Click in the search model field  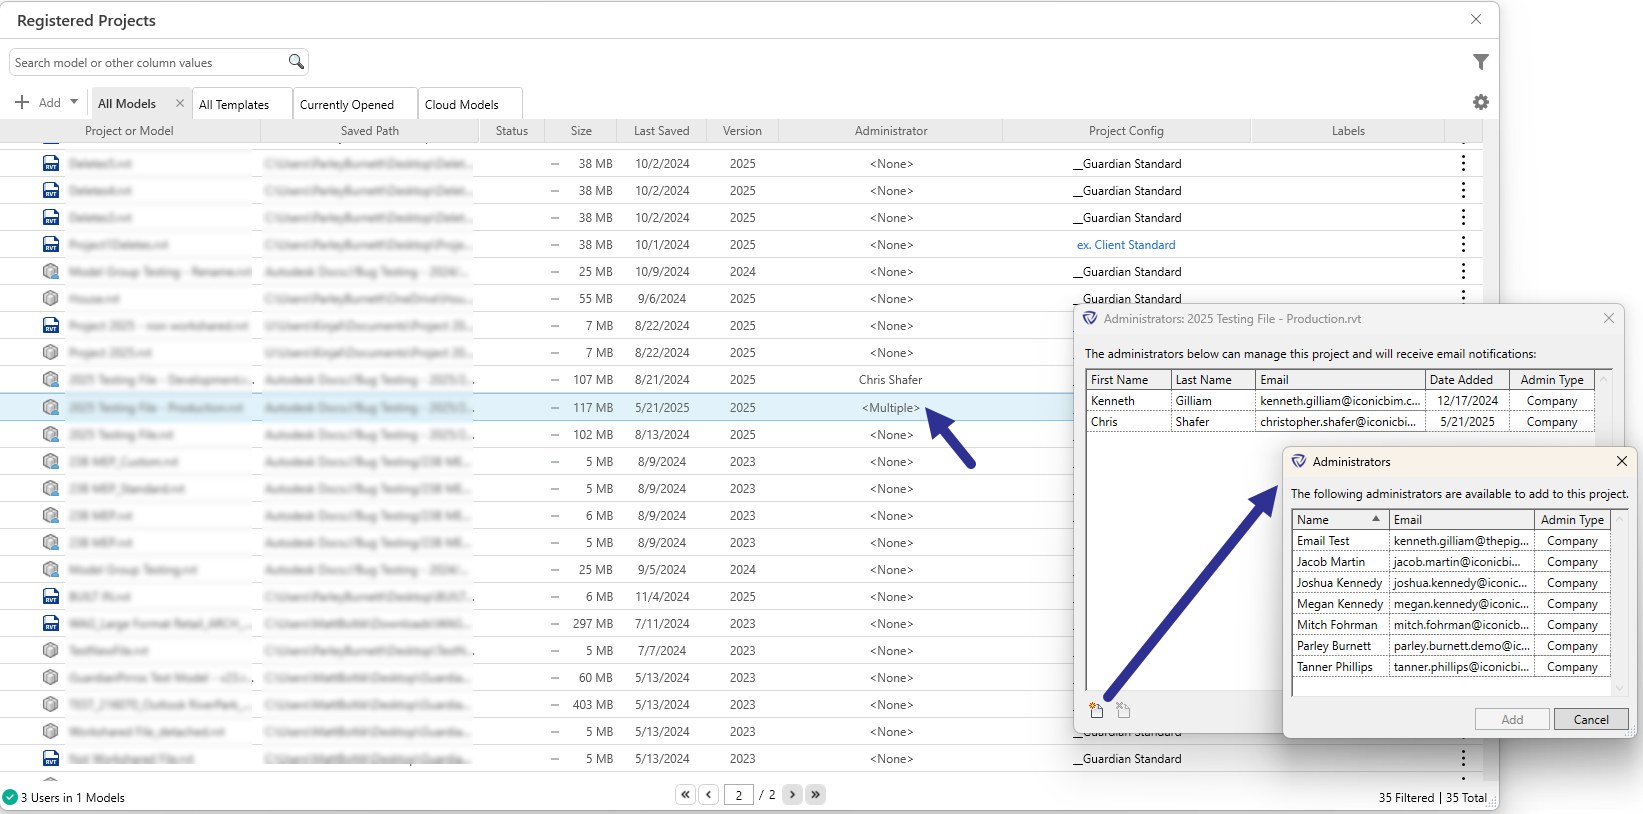click(x=148, y=62)
